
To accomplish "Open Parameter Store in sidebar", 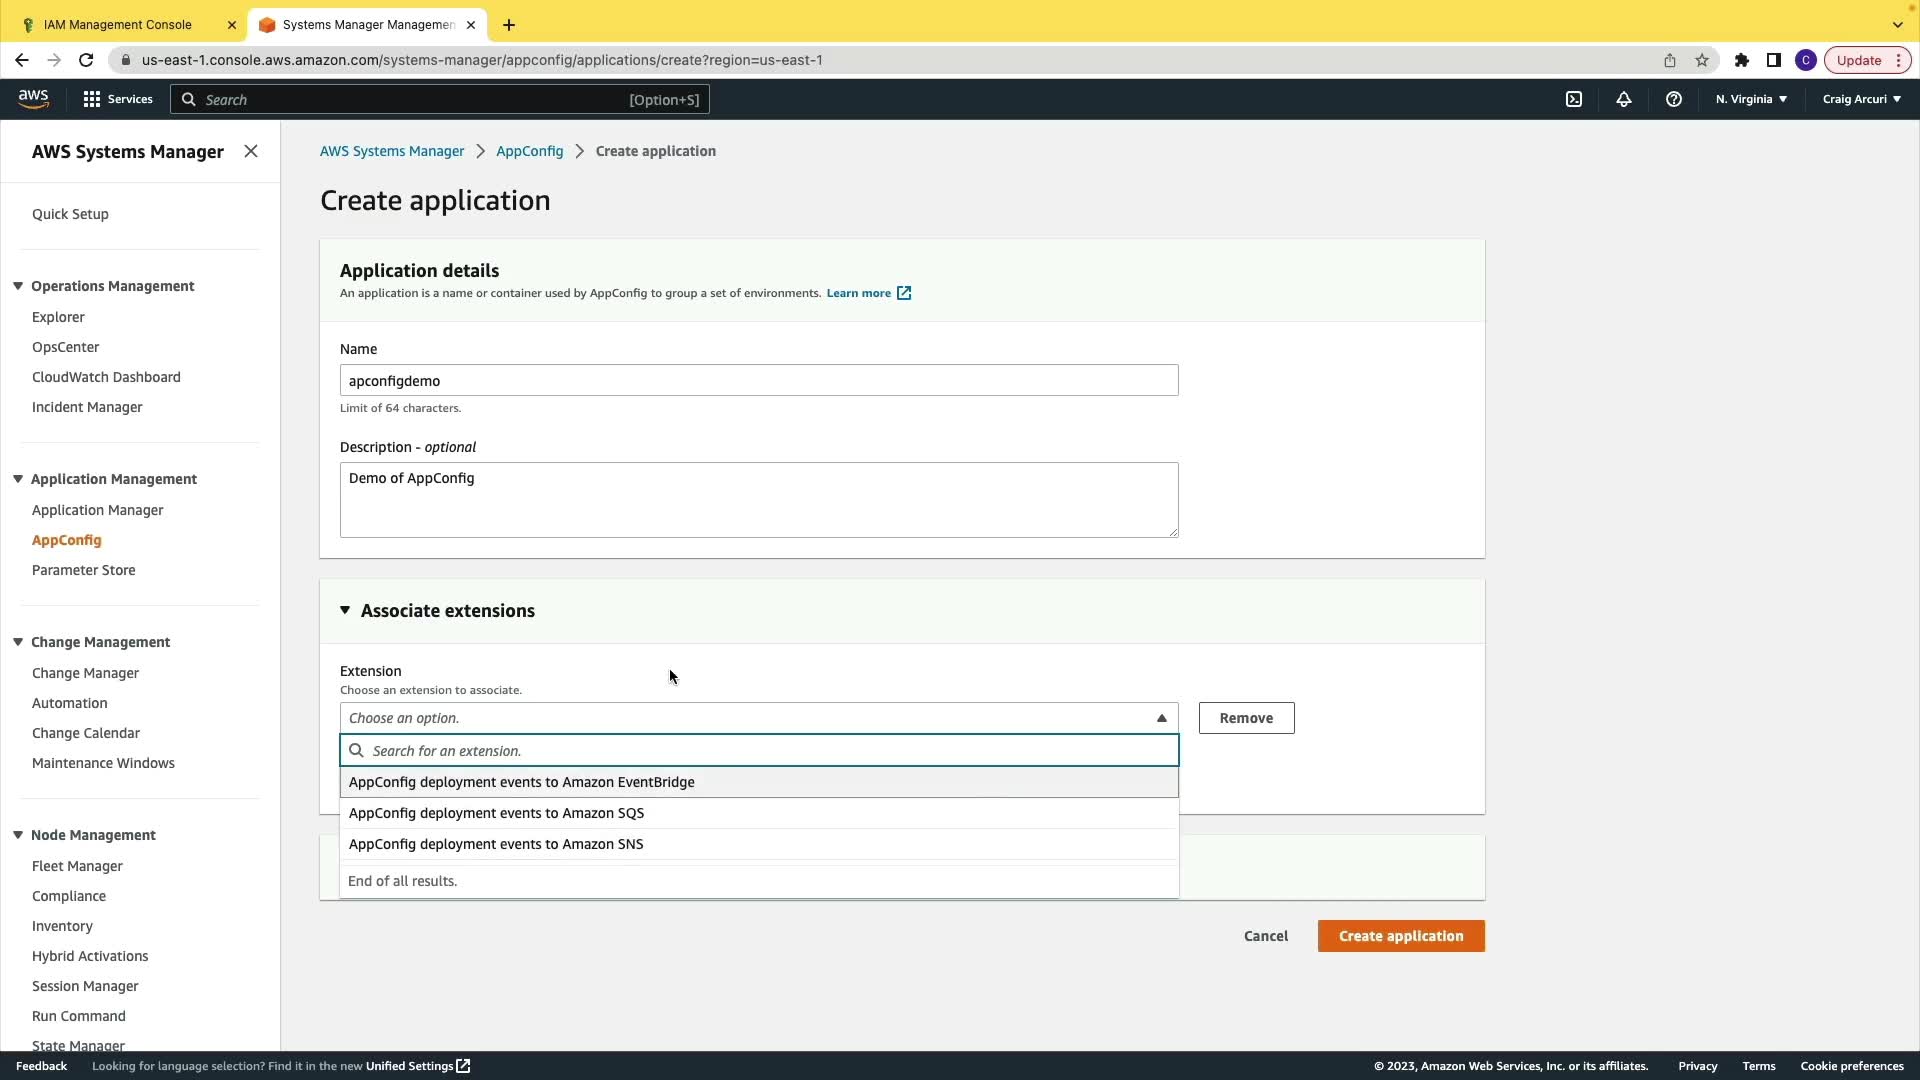I will pyautogui.click(x=83, y=570).
